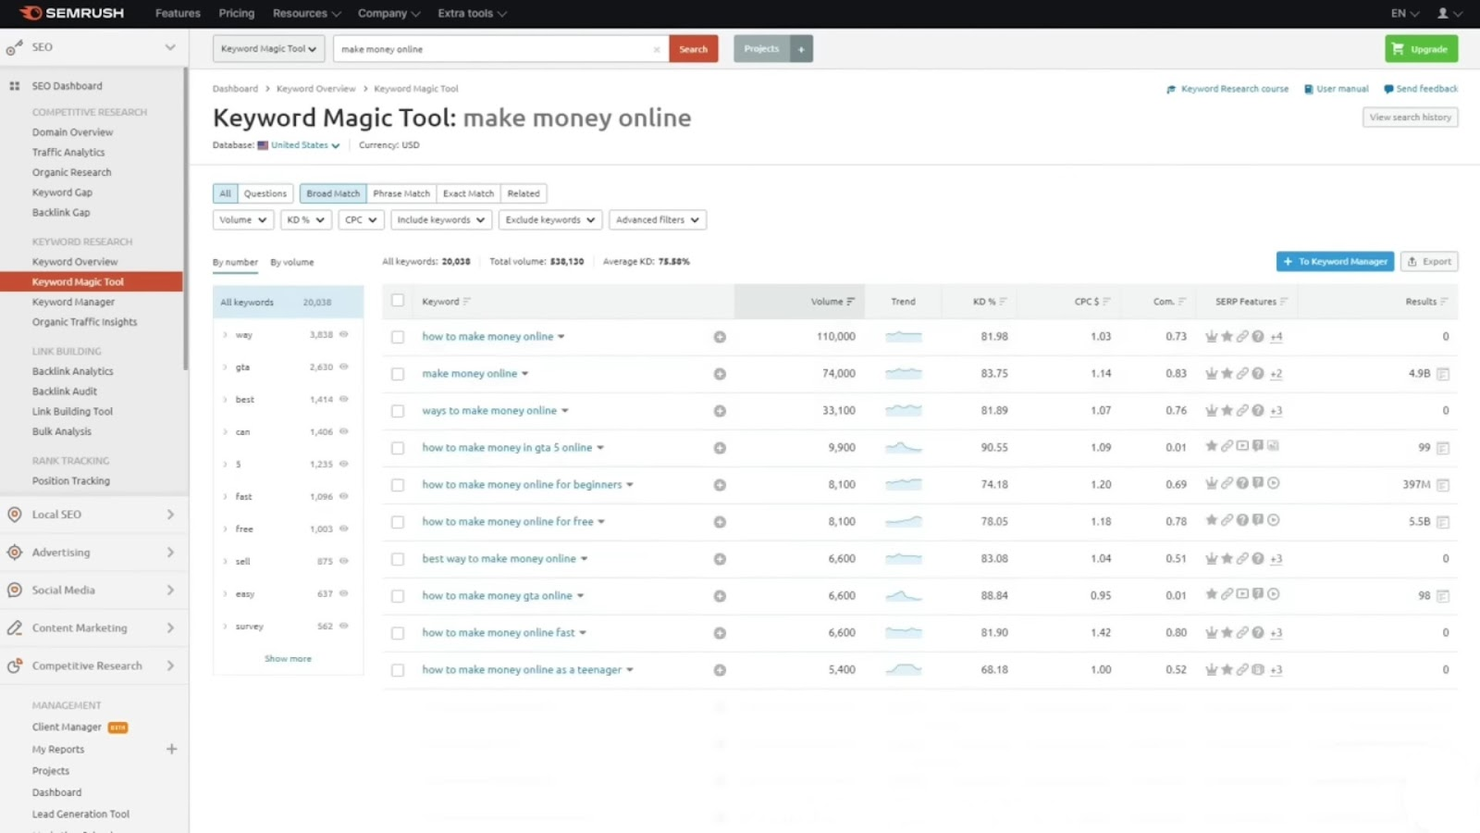Click the Advertising target icon
Viewport: 1480px width, 833px height.
14,552
